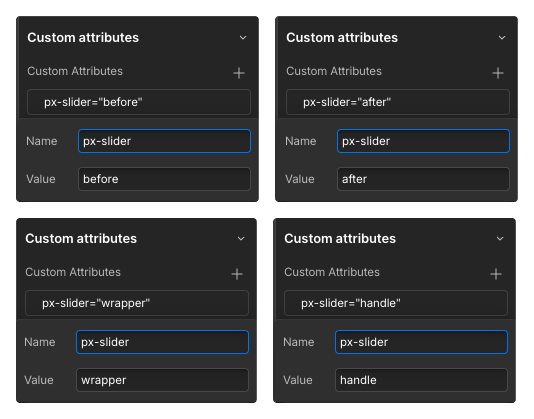
Task: Click the Value field containing 'before'
Action: click(x=164, y=179)
